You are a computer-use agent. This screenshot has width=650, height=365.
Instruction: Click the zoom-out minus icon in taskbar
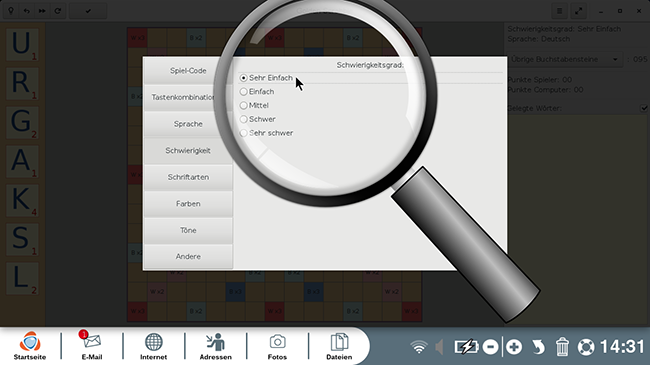tap(490, 347)
